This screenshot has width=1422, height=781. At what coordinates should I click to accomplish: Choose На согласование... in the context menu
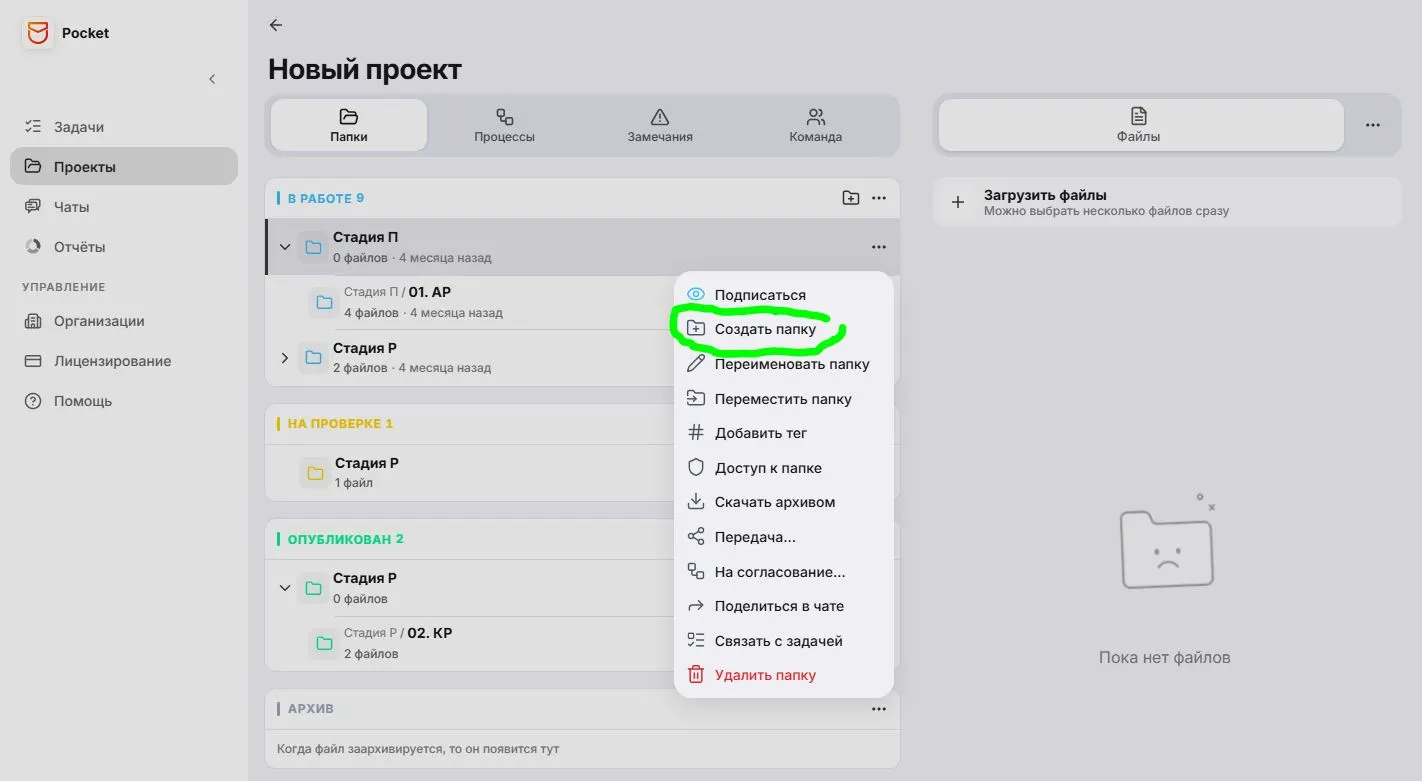point(783,572)
